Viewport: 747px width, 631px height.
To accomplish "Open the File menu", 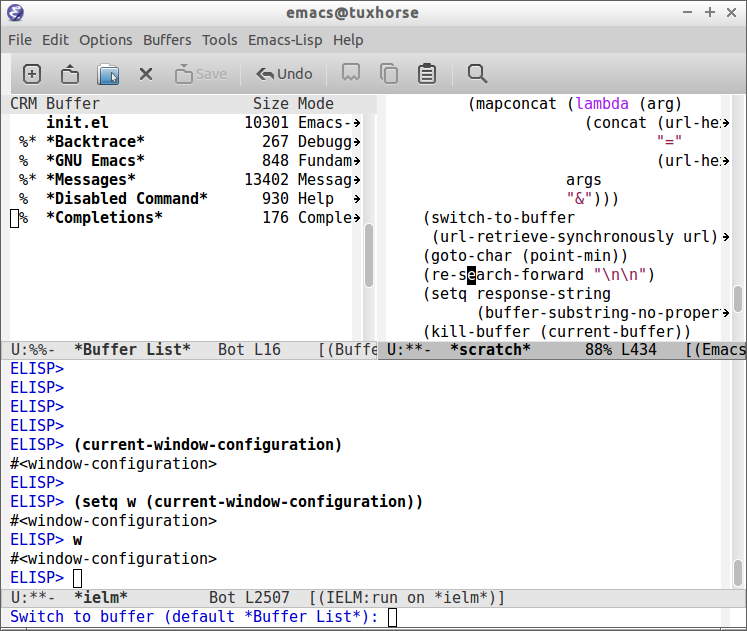I will pyautogui.click(x=20, y=40).
